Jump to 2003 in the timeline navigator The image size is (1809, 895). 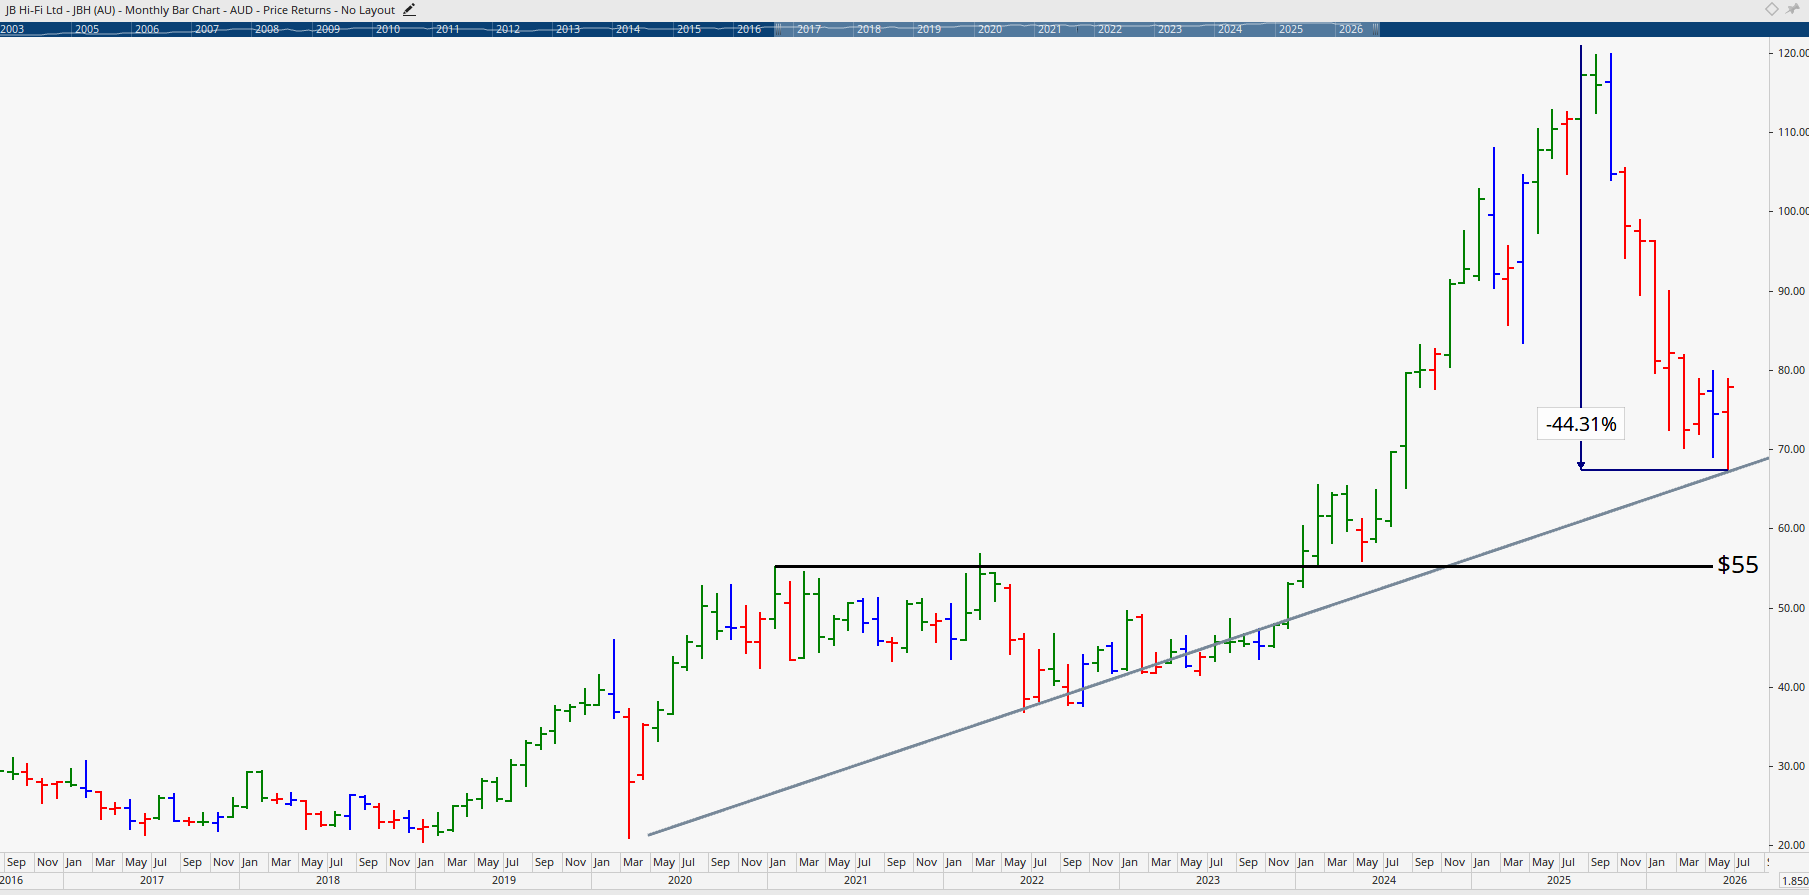(x=12, y=29)
